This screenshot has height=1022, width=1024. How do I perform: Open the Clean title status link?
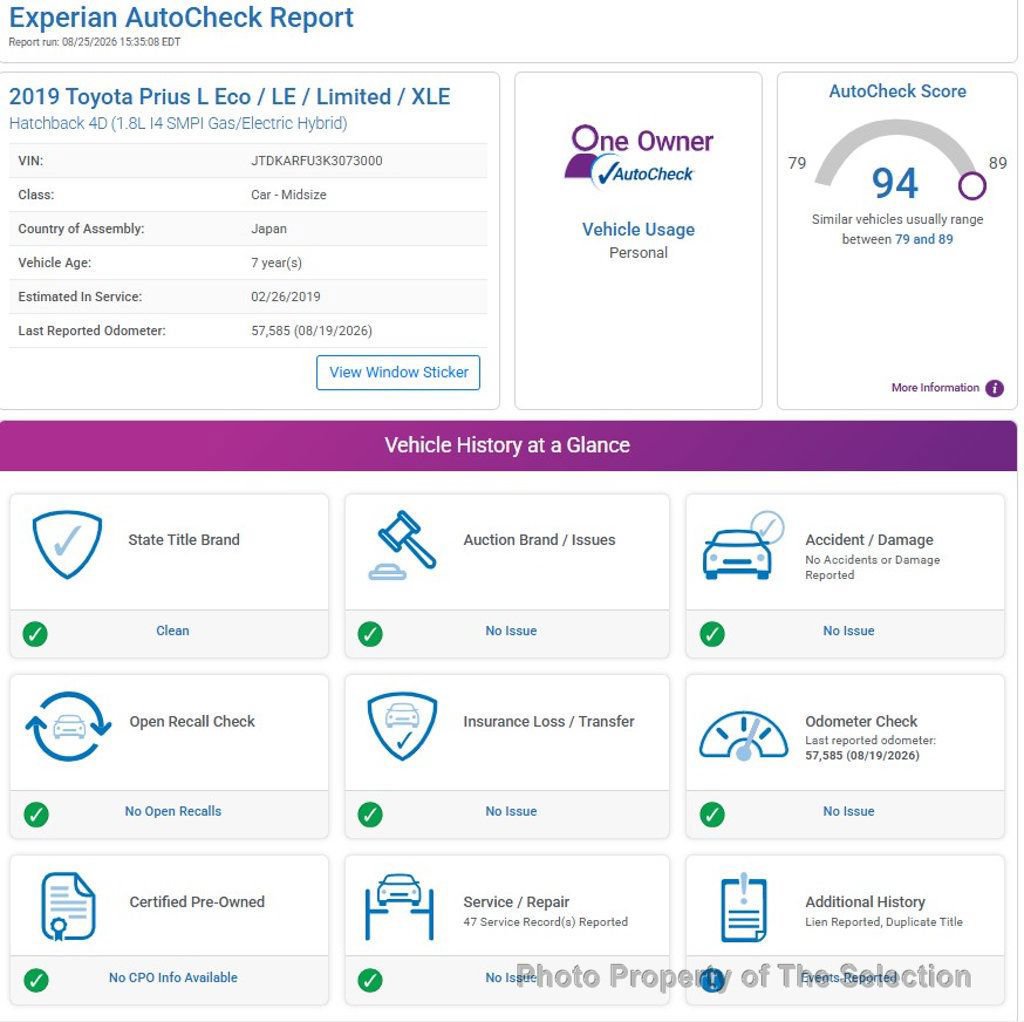(x=172, y=631)
